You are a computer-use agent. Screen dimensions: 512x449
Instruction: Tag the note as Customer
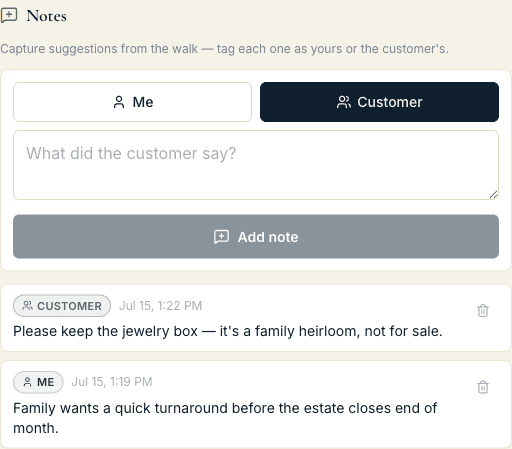379,102
